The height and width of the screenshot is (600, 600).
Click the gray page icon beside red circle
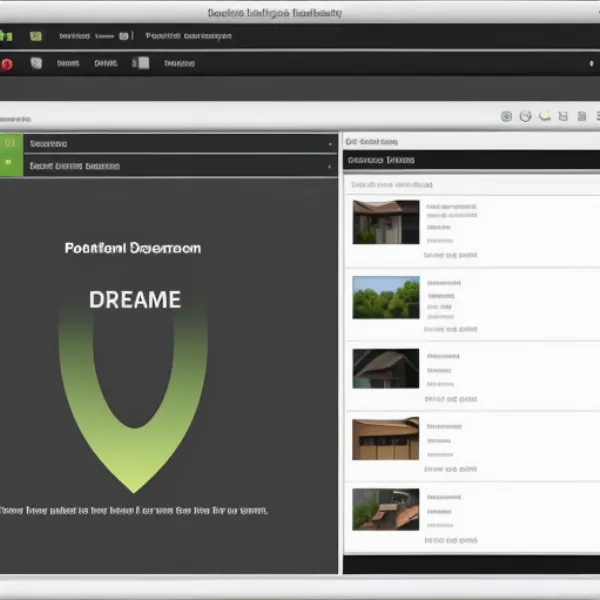coord(36,63)
